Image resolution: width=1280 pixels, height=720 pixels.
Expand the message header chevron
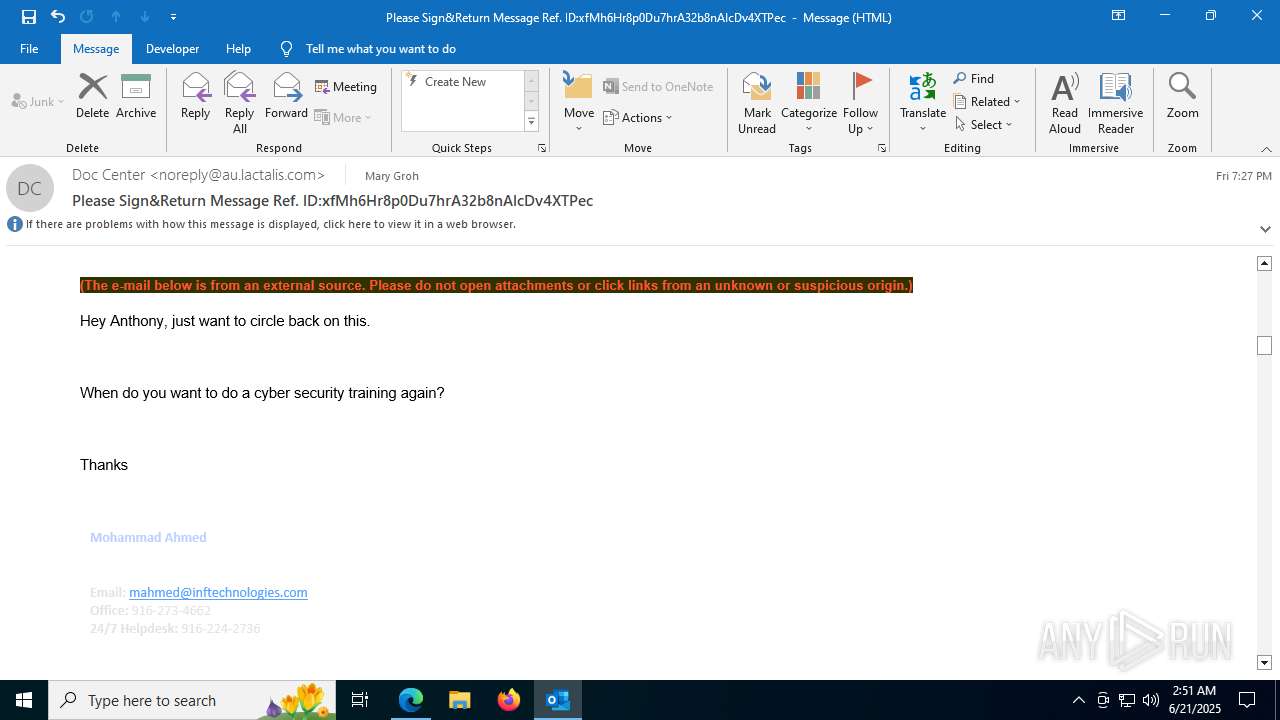point(1265,229)
